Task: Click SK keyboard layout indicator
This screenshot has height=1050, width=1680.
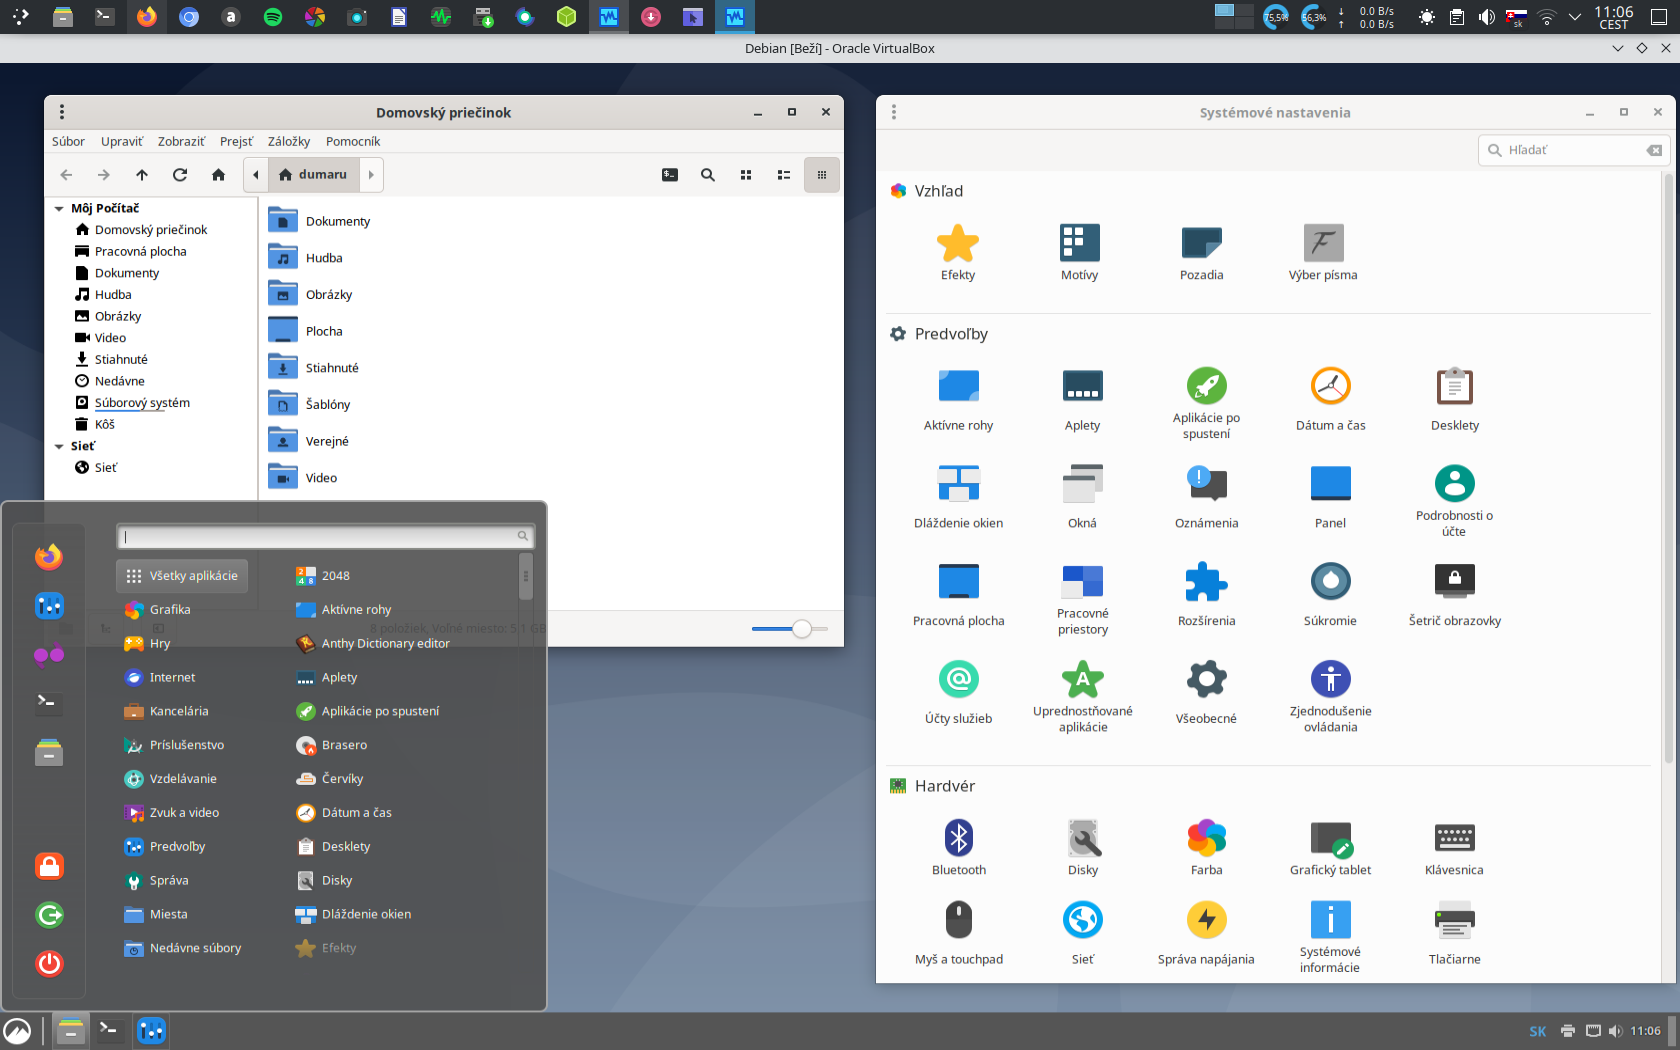Action: (x=1537, y=1031)
